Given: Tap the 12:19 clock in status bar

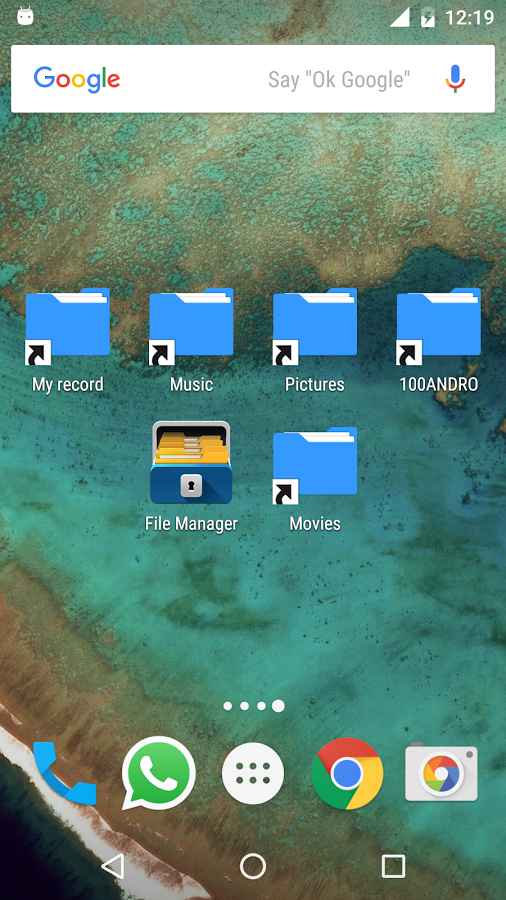Looking at the screenshot, I should coord(469,18).
